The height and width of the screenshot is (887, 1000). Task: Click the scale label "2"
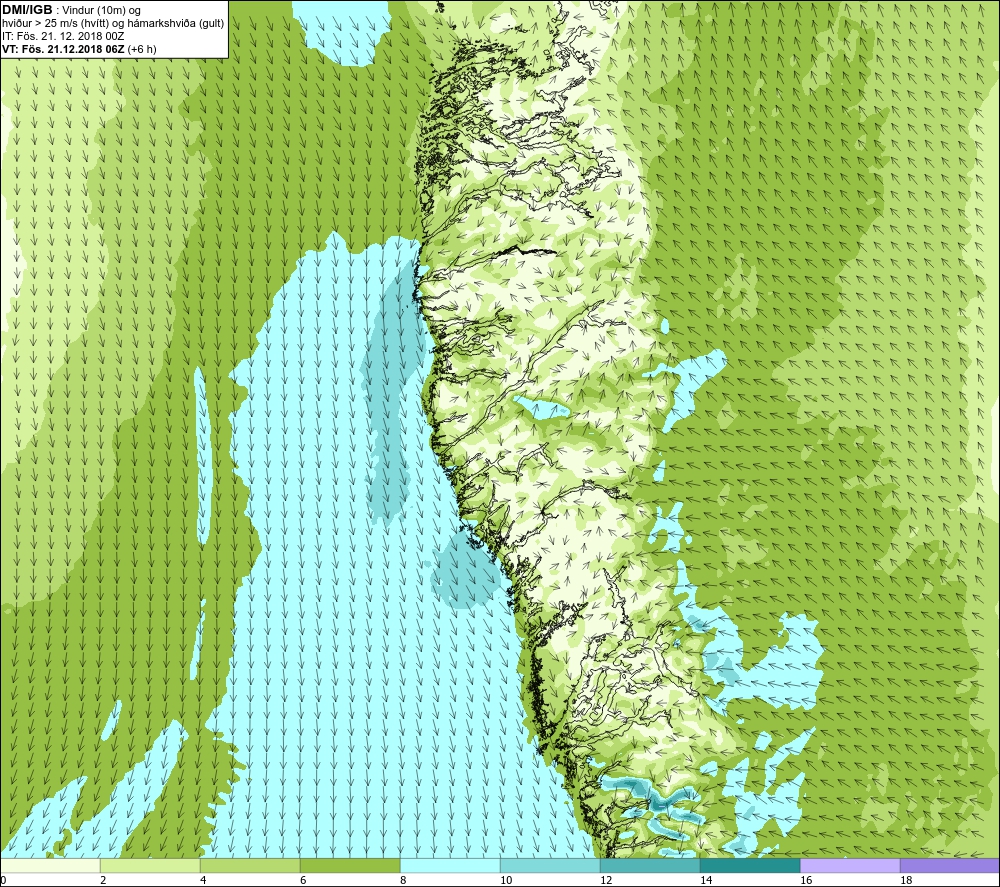[103, 881]
